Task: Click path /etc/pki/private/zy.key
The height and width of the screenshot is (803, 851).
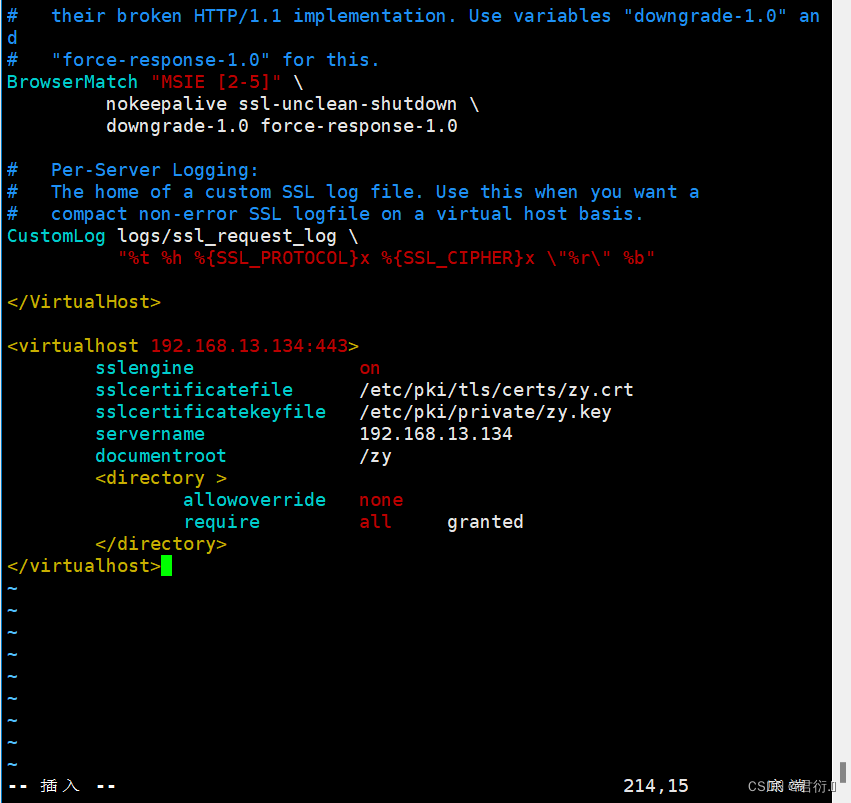Action: pyautogui.click(x=485, y=412)
